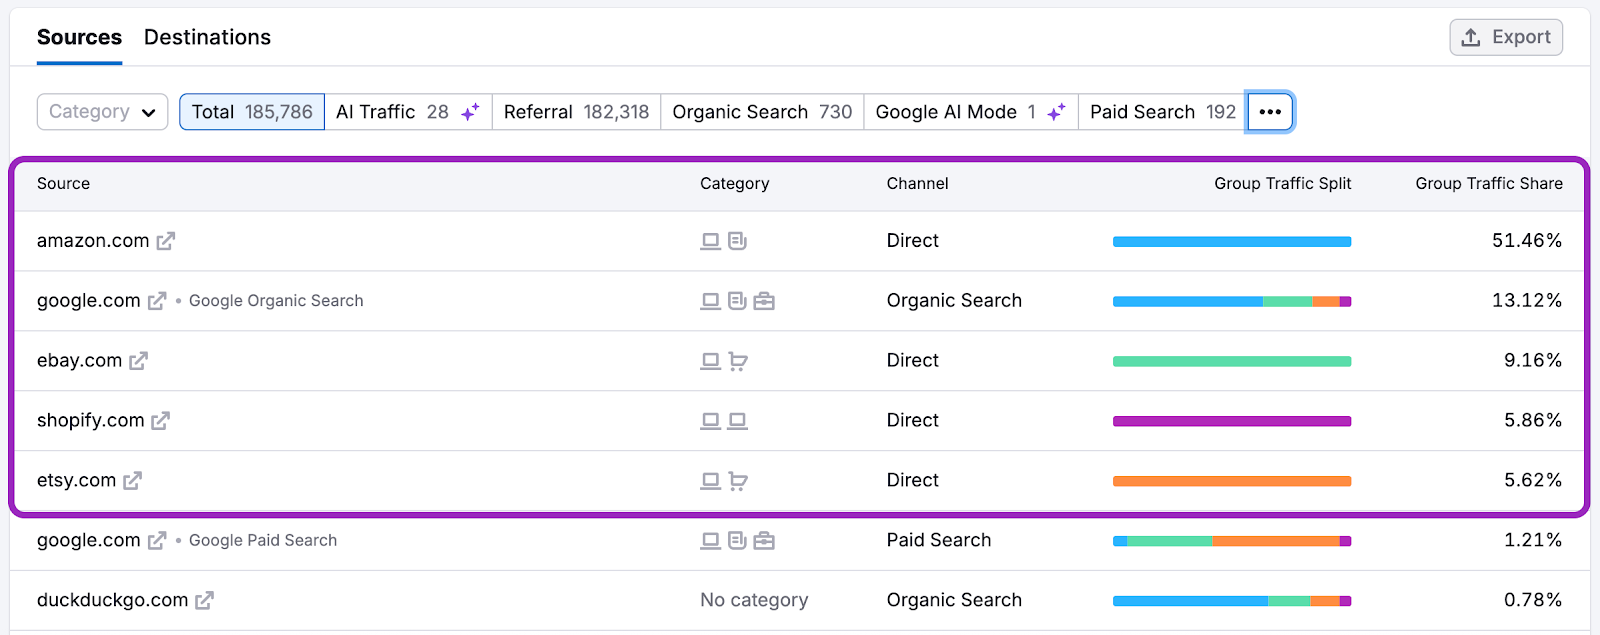Click the shopping cart category icon for etsy.com
Screen dimensions: 1600x635
pos(738,481)
